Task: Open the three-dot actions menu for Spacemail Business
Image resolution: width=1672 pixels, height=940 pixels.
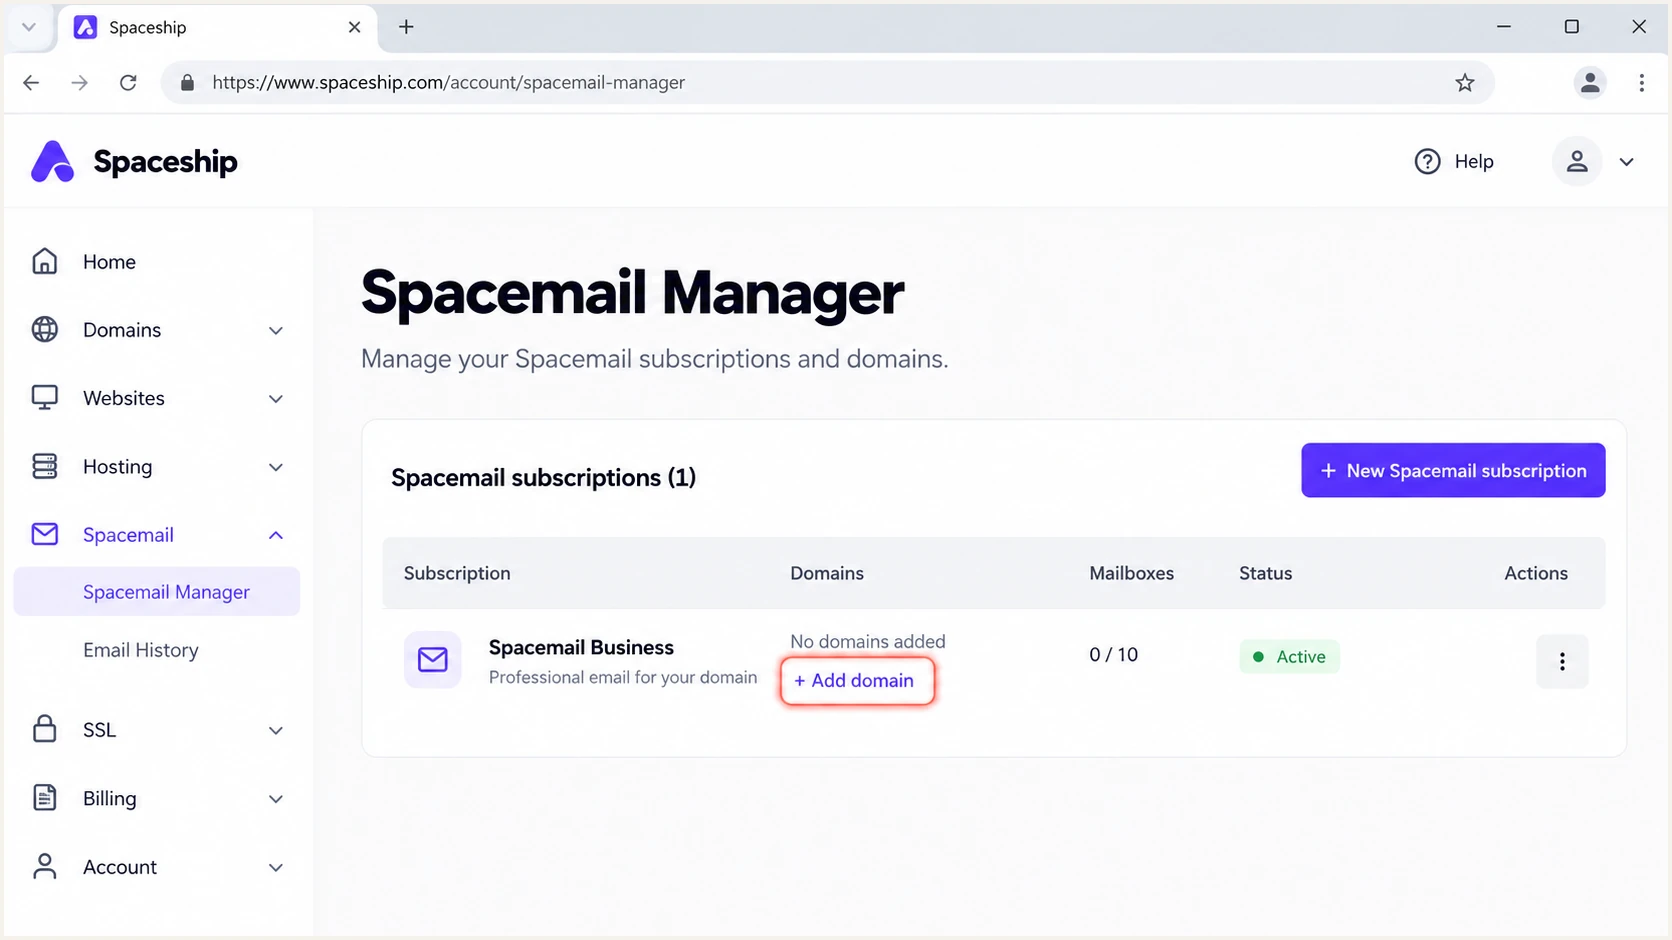Action: point(1562,661)
